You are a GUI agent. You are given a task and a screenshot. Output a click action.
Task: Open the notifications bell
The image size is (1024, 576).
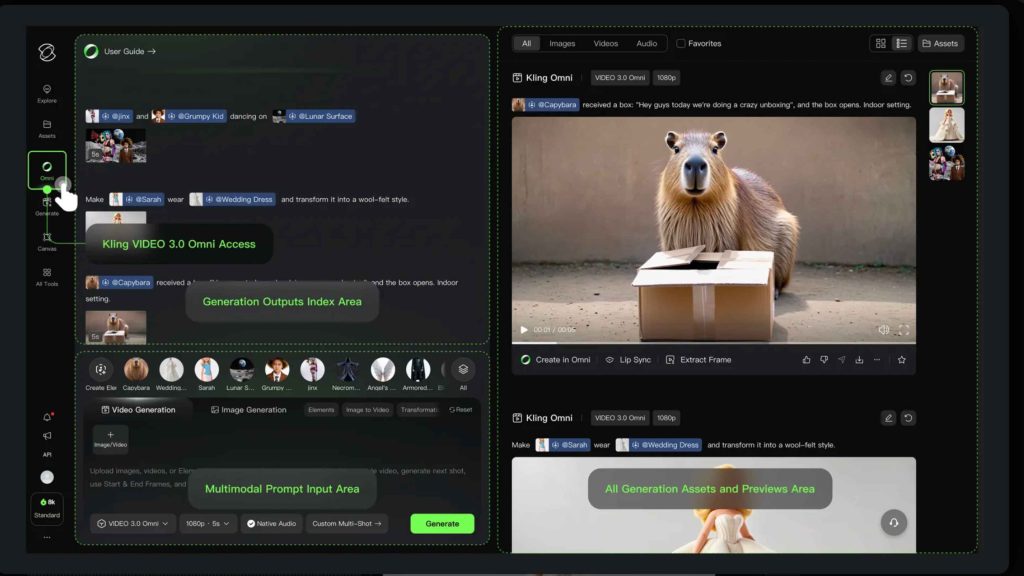tap(47, 417)
